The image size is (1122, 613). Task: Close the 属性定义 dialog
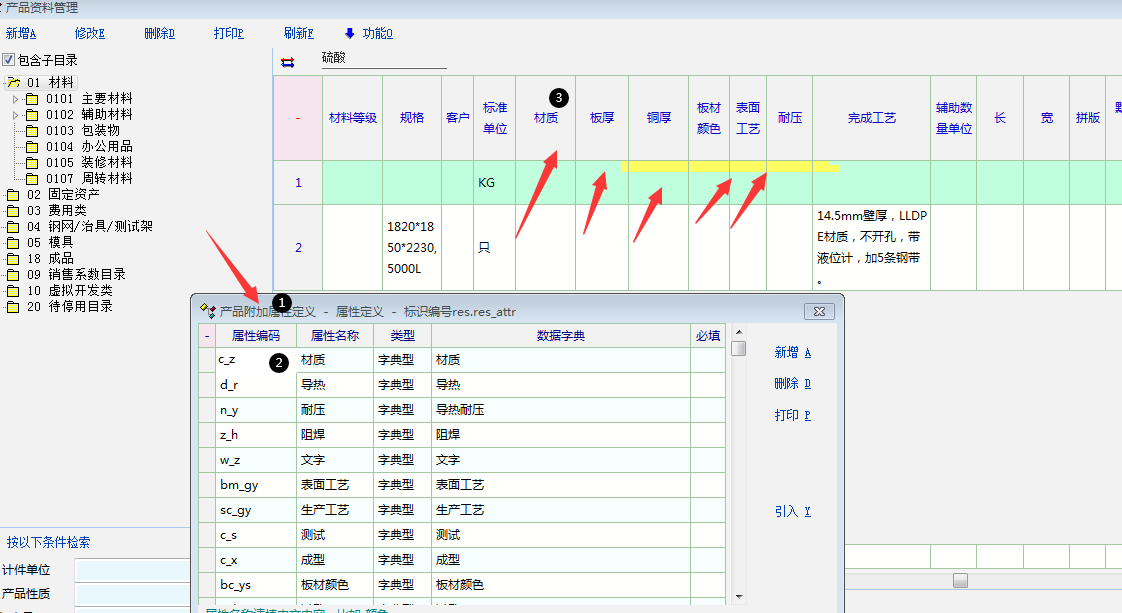click(x=818, y=311)
